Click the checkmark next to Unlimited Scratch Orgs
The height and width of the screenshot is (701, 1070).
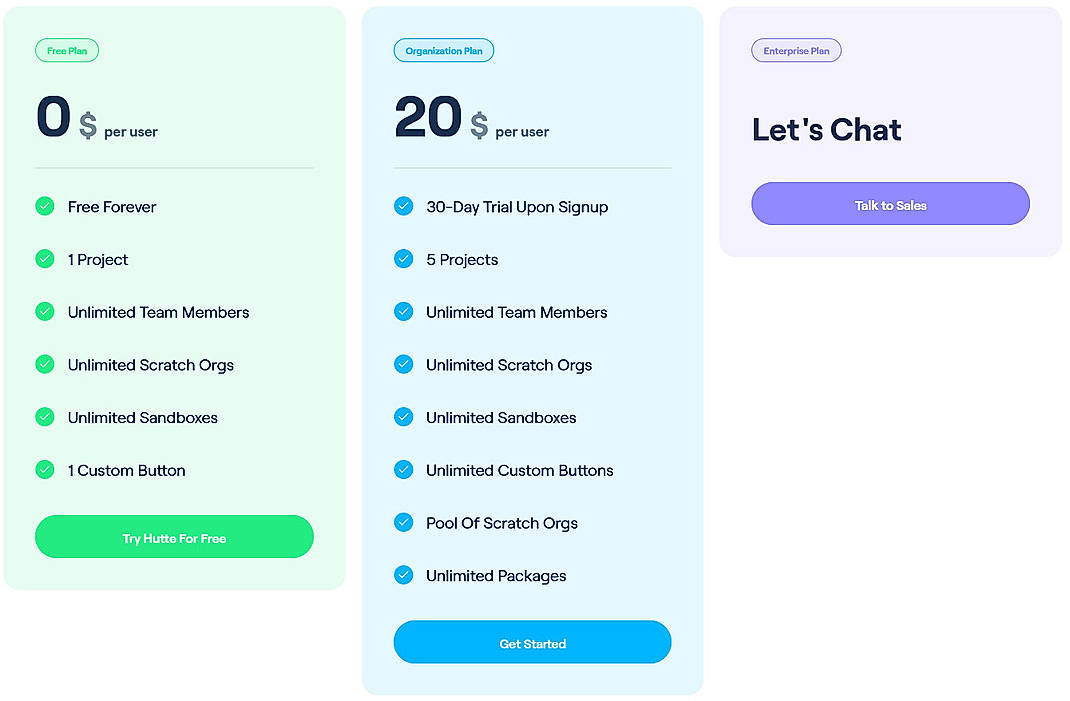pos(45,364)
